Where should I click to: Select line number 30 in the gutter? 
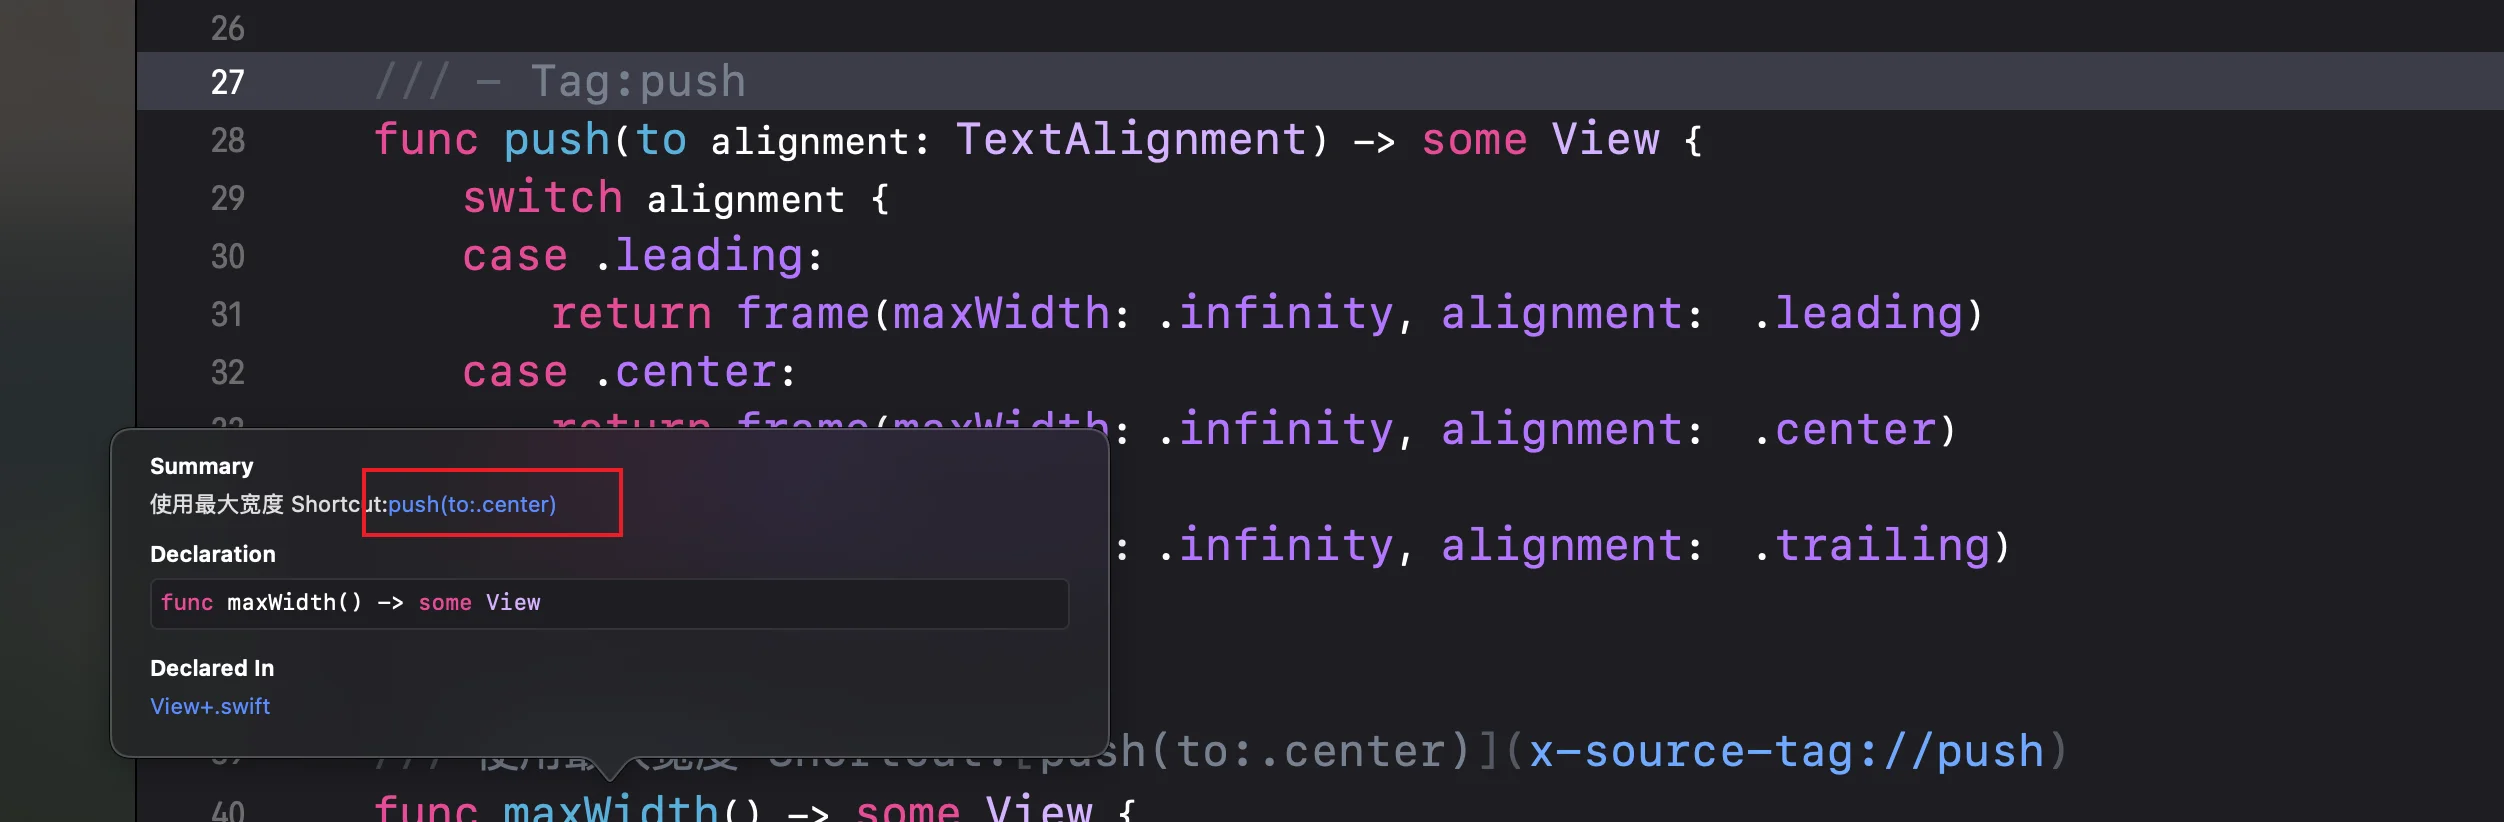[x=227, y=257]
